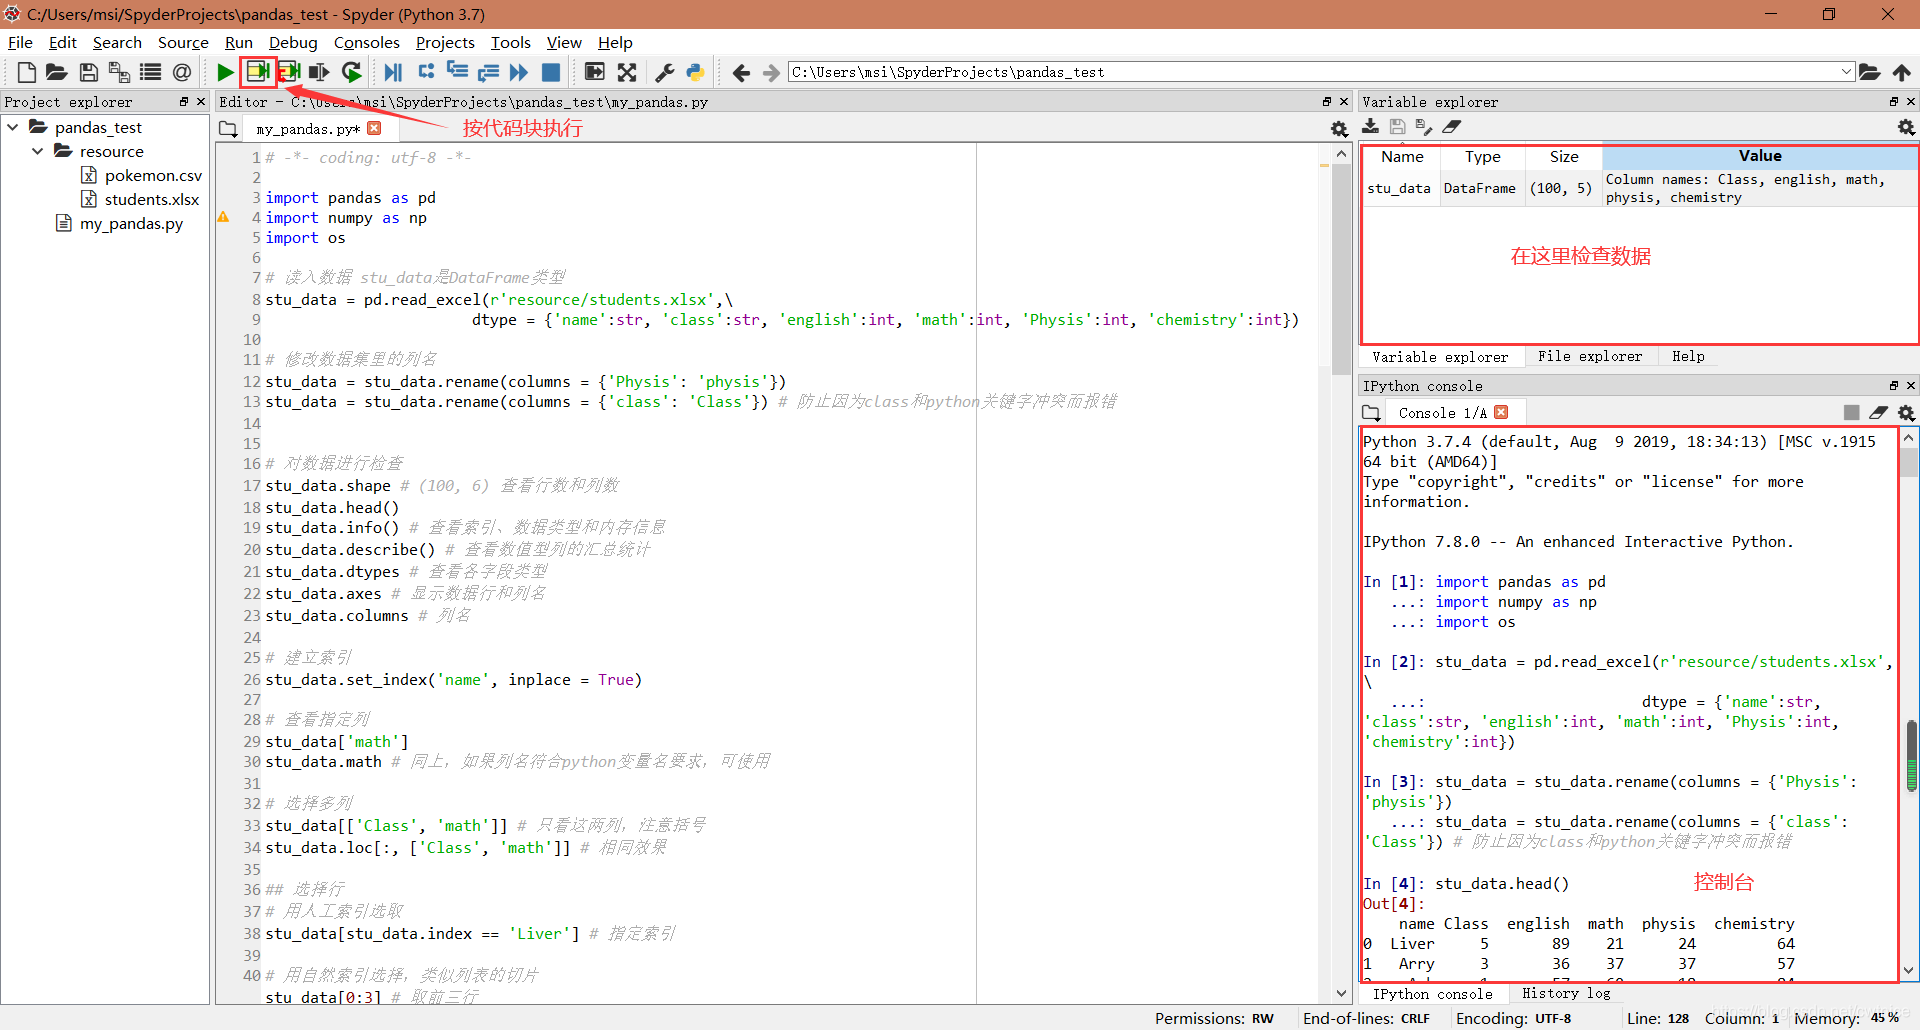Undock the Project explorer pane

point(184,102)
